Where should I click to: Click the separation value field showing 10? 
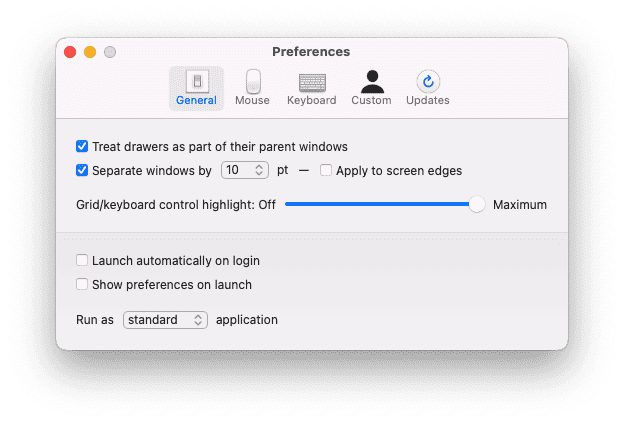click(235, 170)
